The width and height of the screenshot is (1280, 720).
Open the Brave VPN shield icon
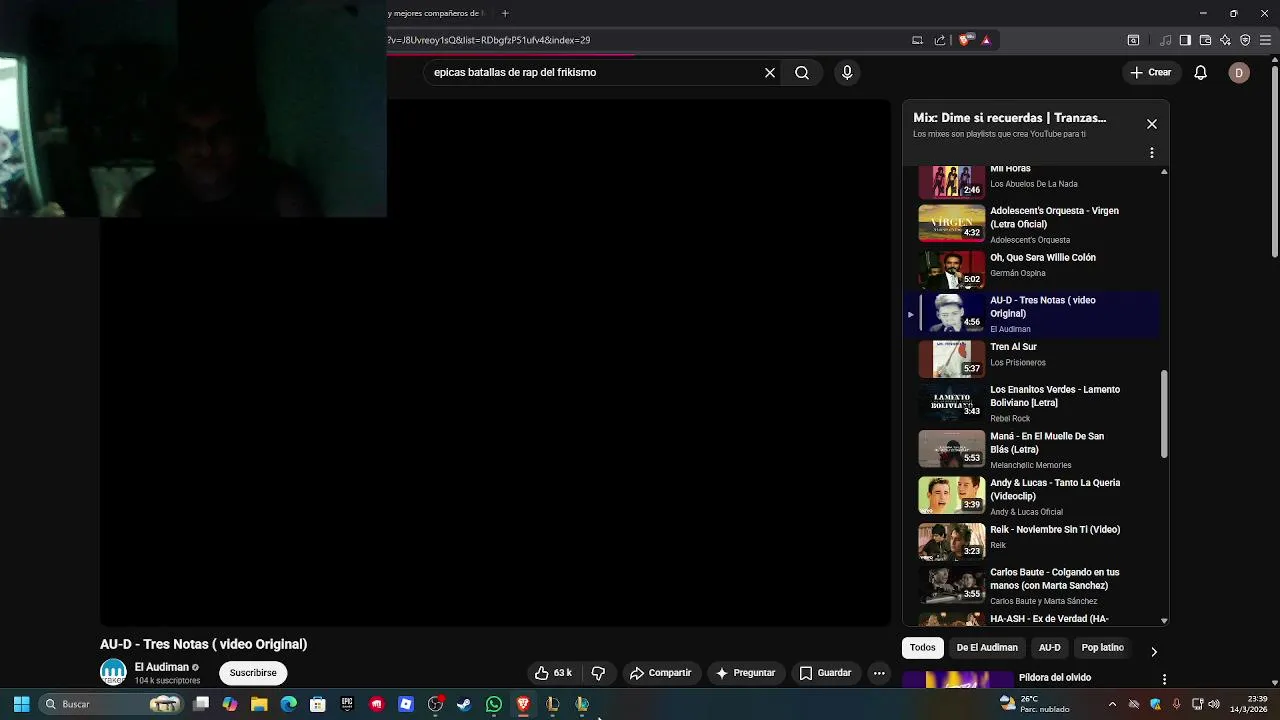click(x=1245, y=40)
